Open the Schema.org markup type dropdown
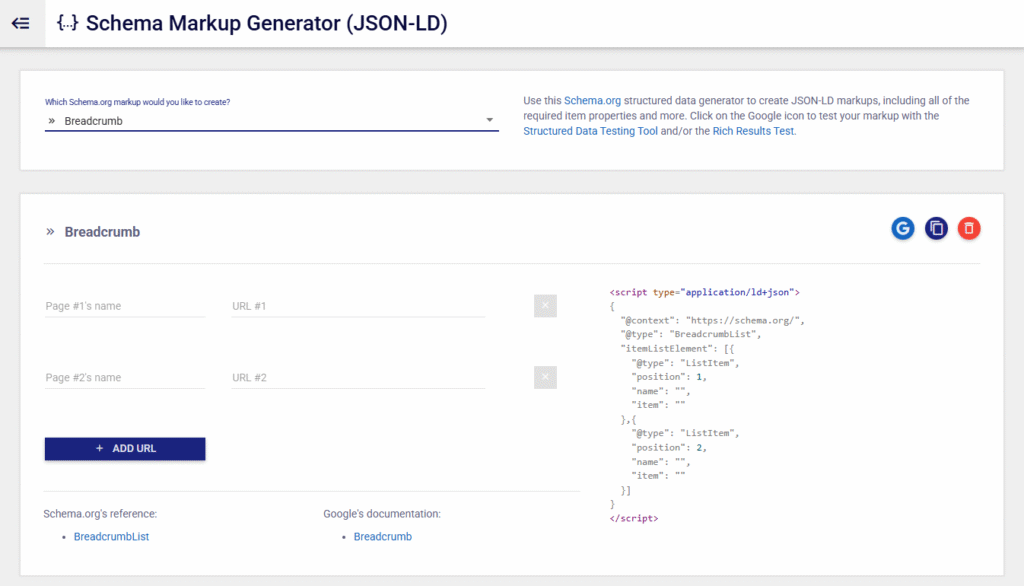Image resolution: width=1024 pixels, height=586 pixels. [272, 121]
